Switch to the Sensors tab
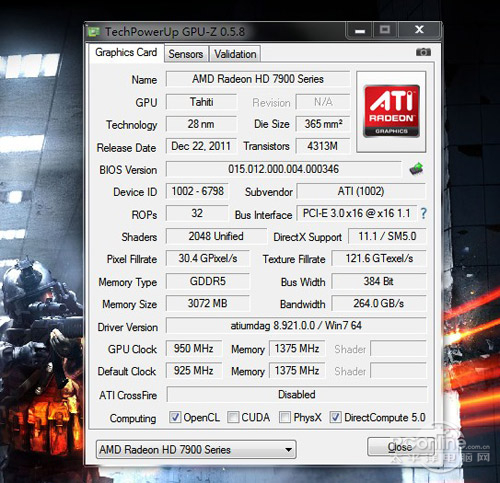Image resolution: width=500 pixels, height=483 pixels. pyautogui.click(x=186, y=54)
